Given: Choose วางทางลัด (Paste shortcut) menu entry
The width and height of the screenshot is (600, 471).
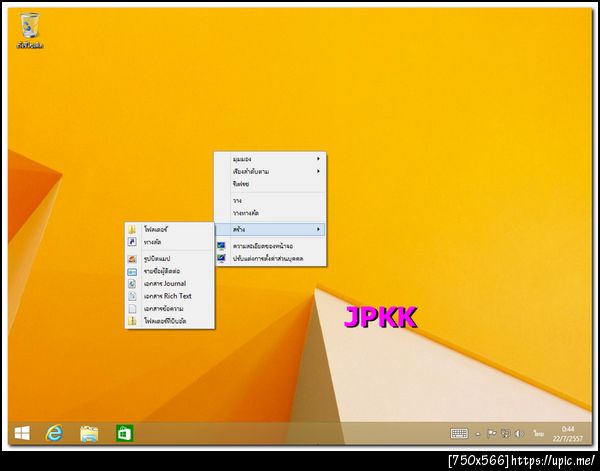Looking at the screenshot, I should (x=270, y=213).
